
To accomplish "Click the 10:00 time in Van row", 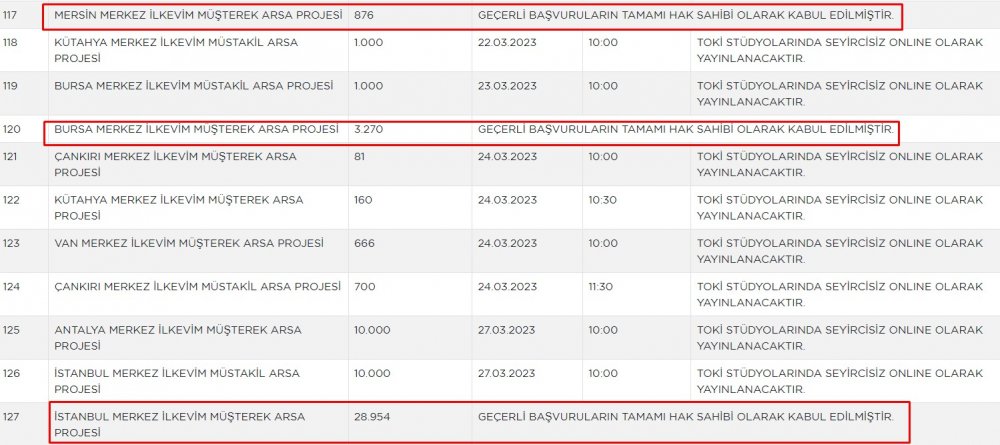I will 603,243.
